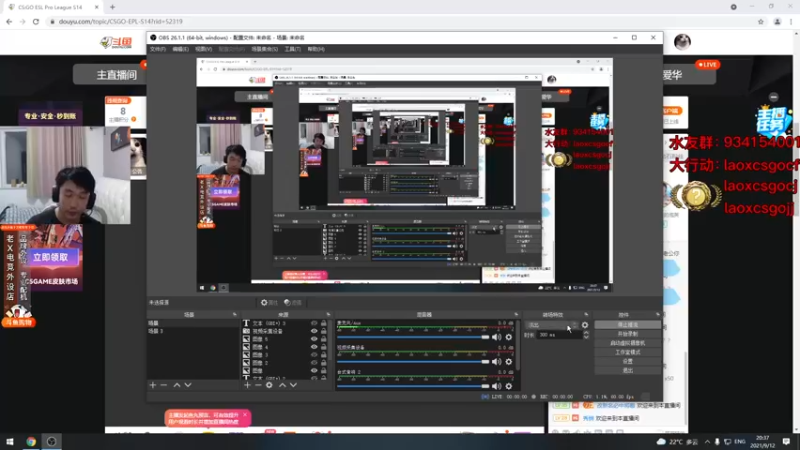
Task: Open the 帮助(H) menu in OBS
Action: click(316, 49)
